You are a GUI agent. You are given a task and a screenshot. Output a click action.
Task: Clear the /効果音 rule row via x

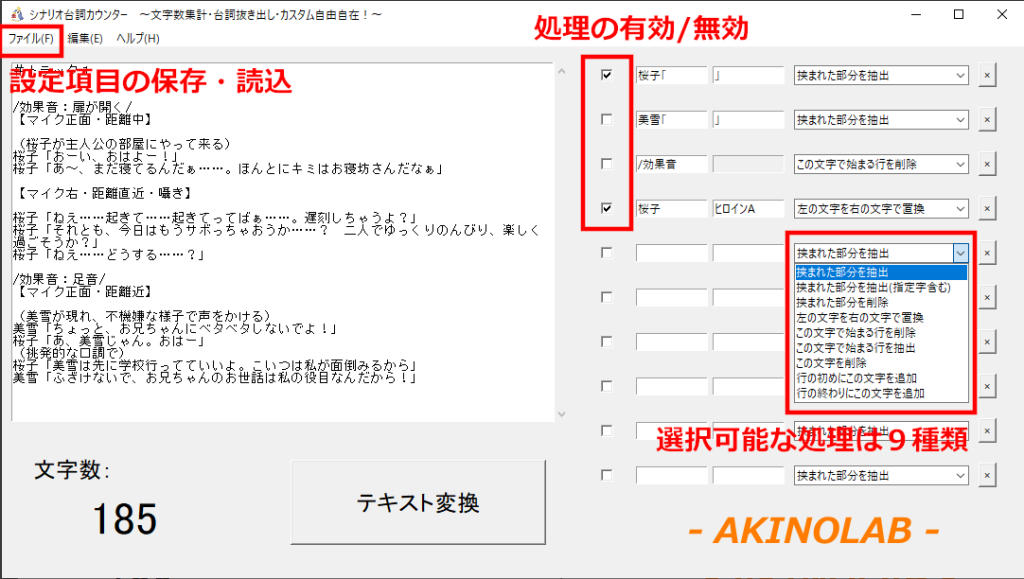click(987, 164)
